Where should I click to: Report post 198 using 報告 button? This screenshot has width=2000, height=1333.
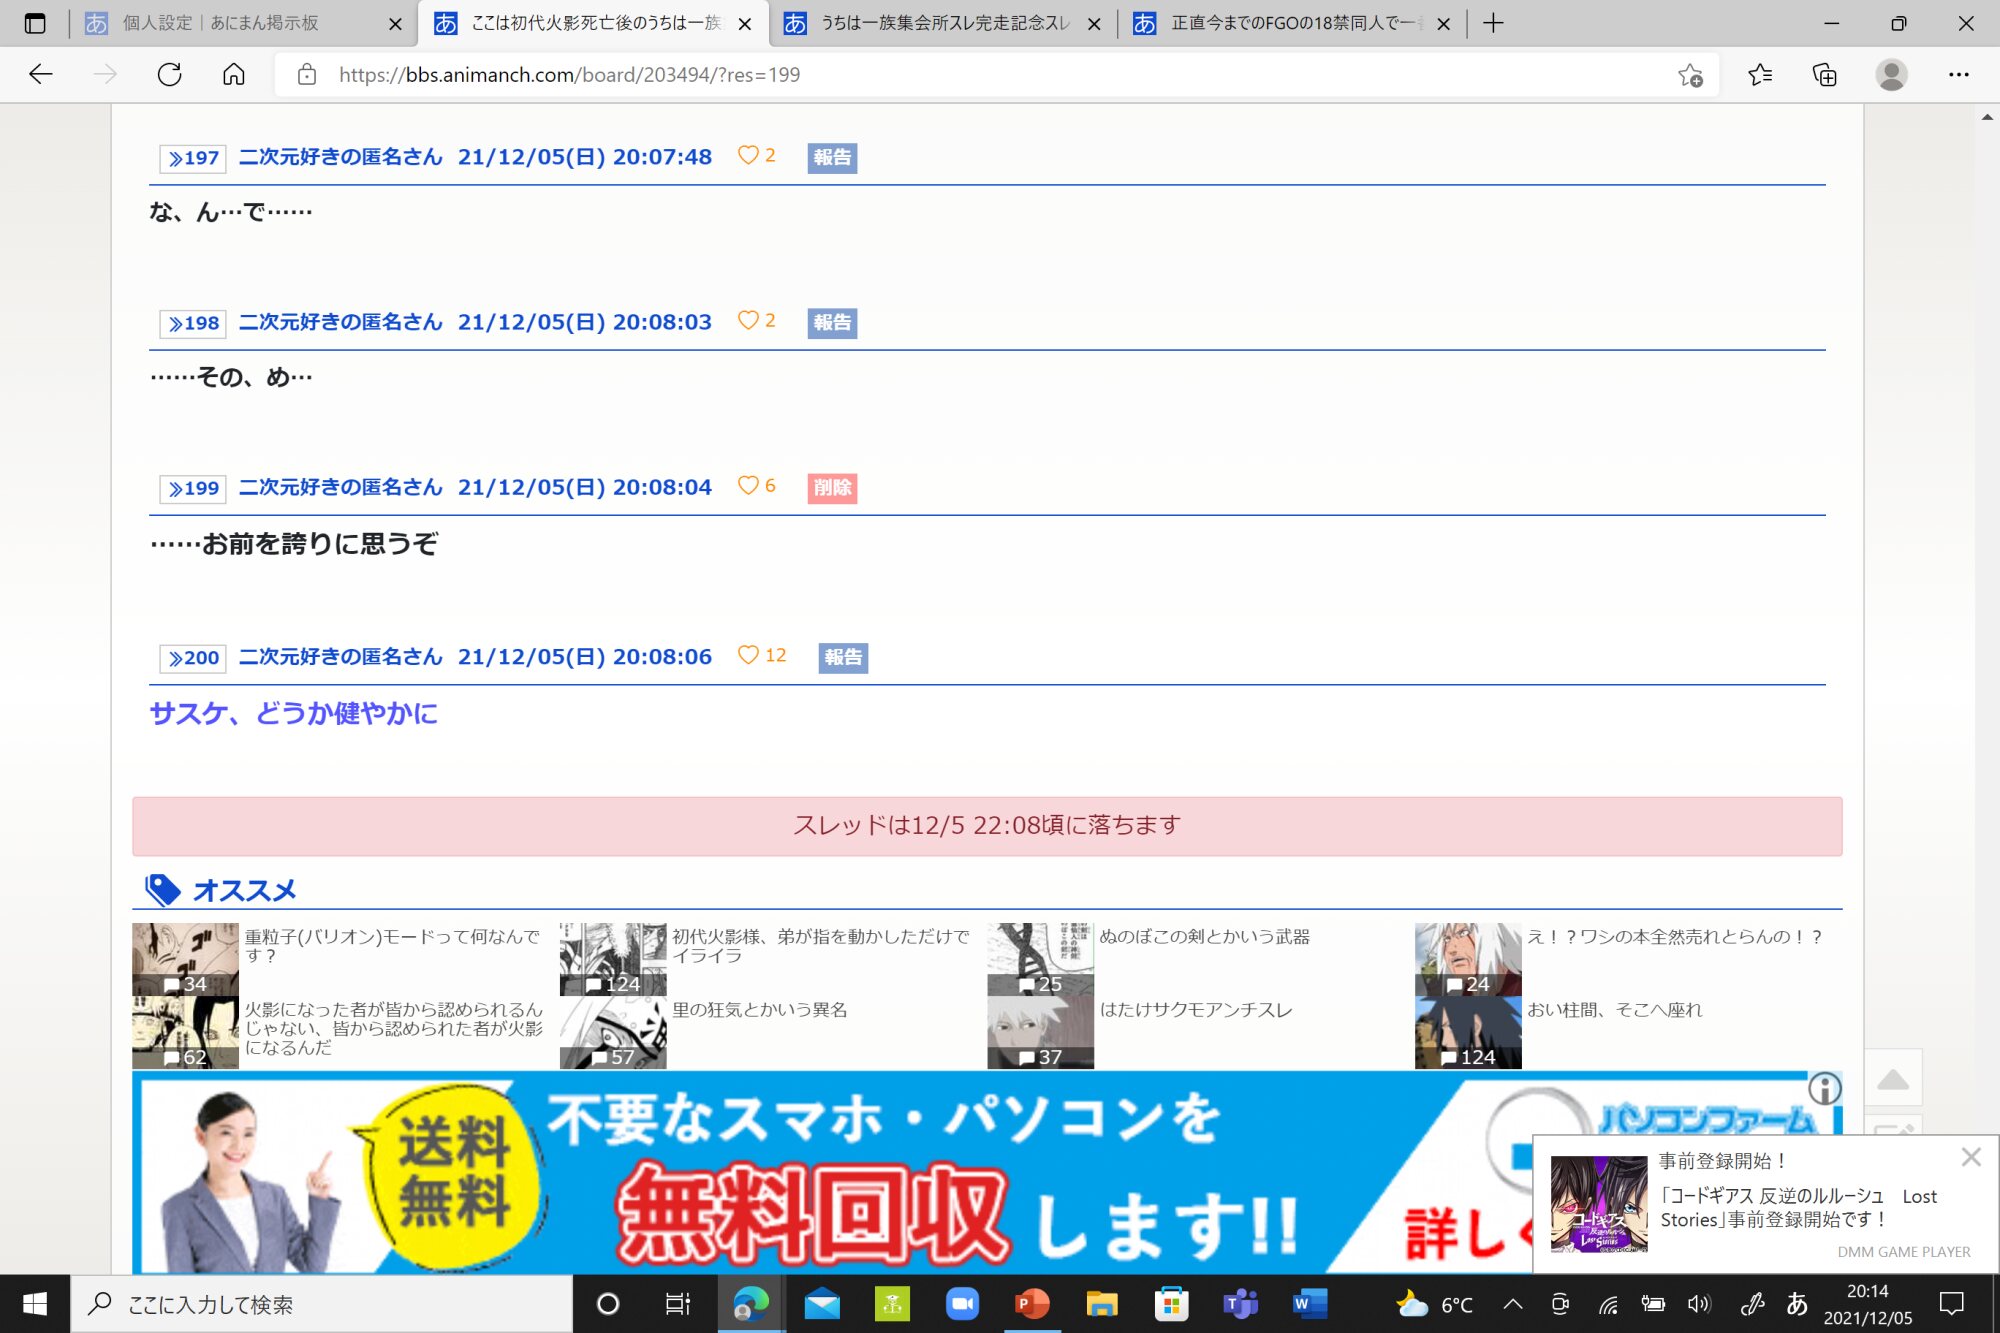click(831, 323)
